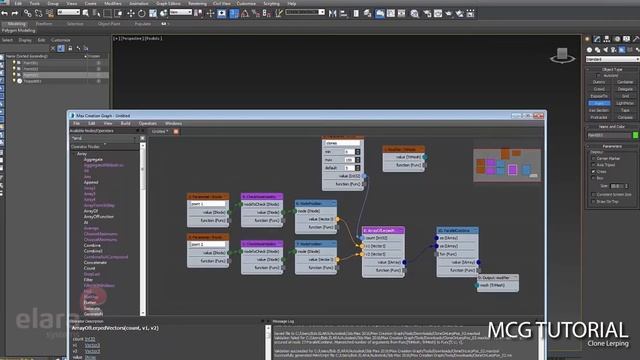This screenshot has height=360, width=640.
Task: Activate the Select Object tool
Action: pos(86,13)
